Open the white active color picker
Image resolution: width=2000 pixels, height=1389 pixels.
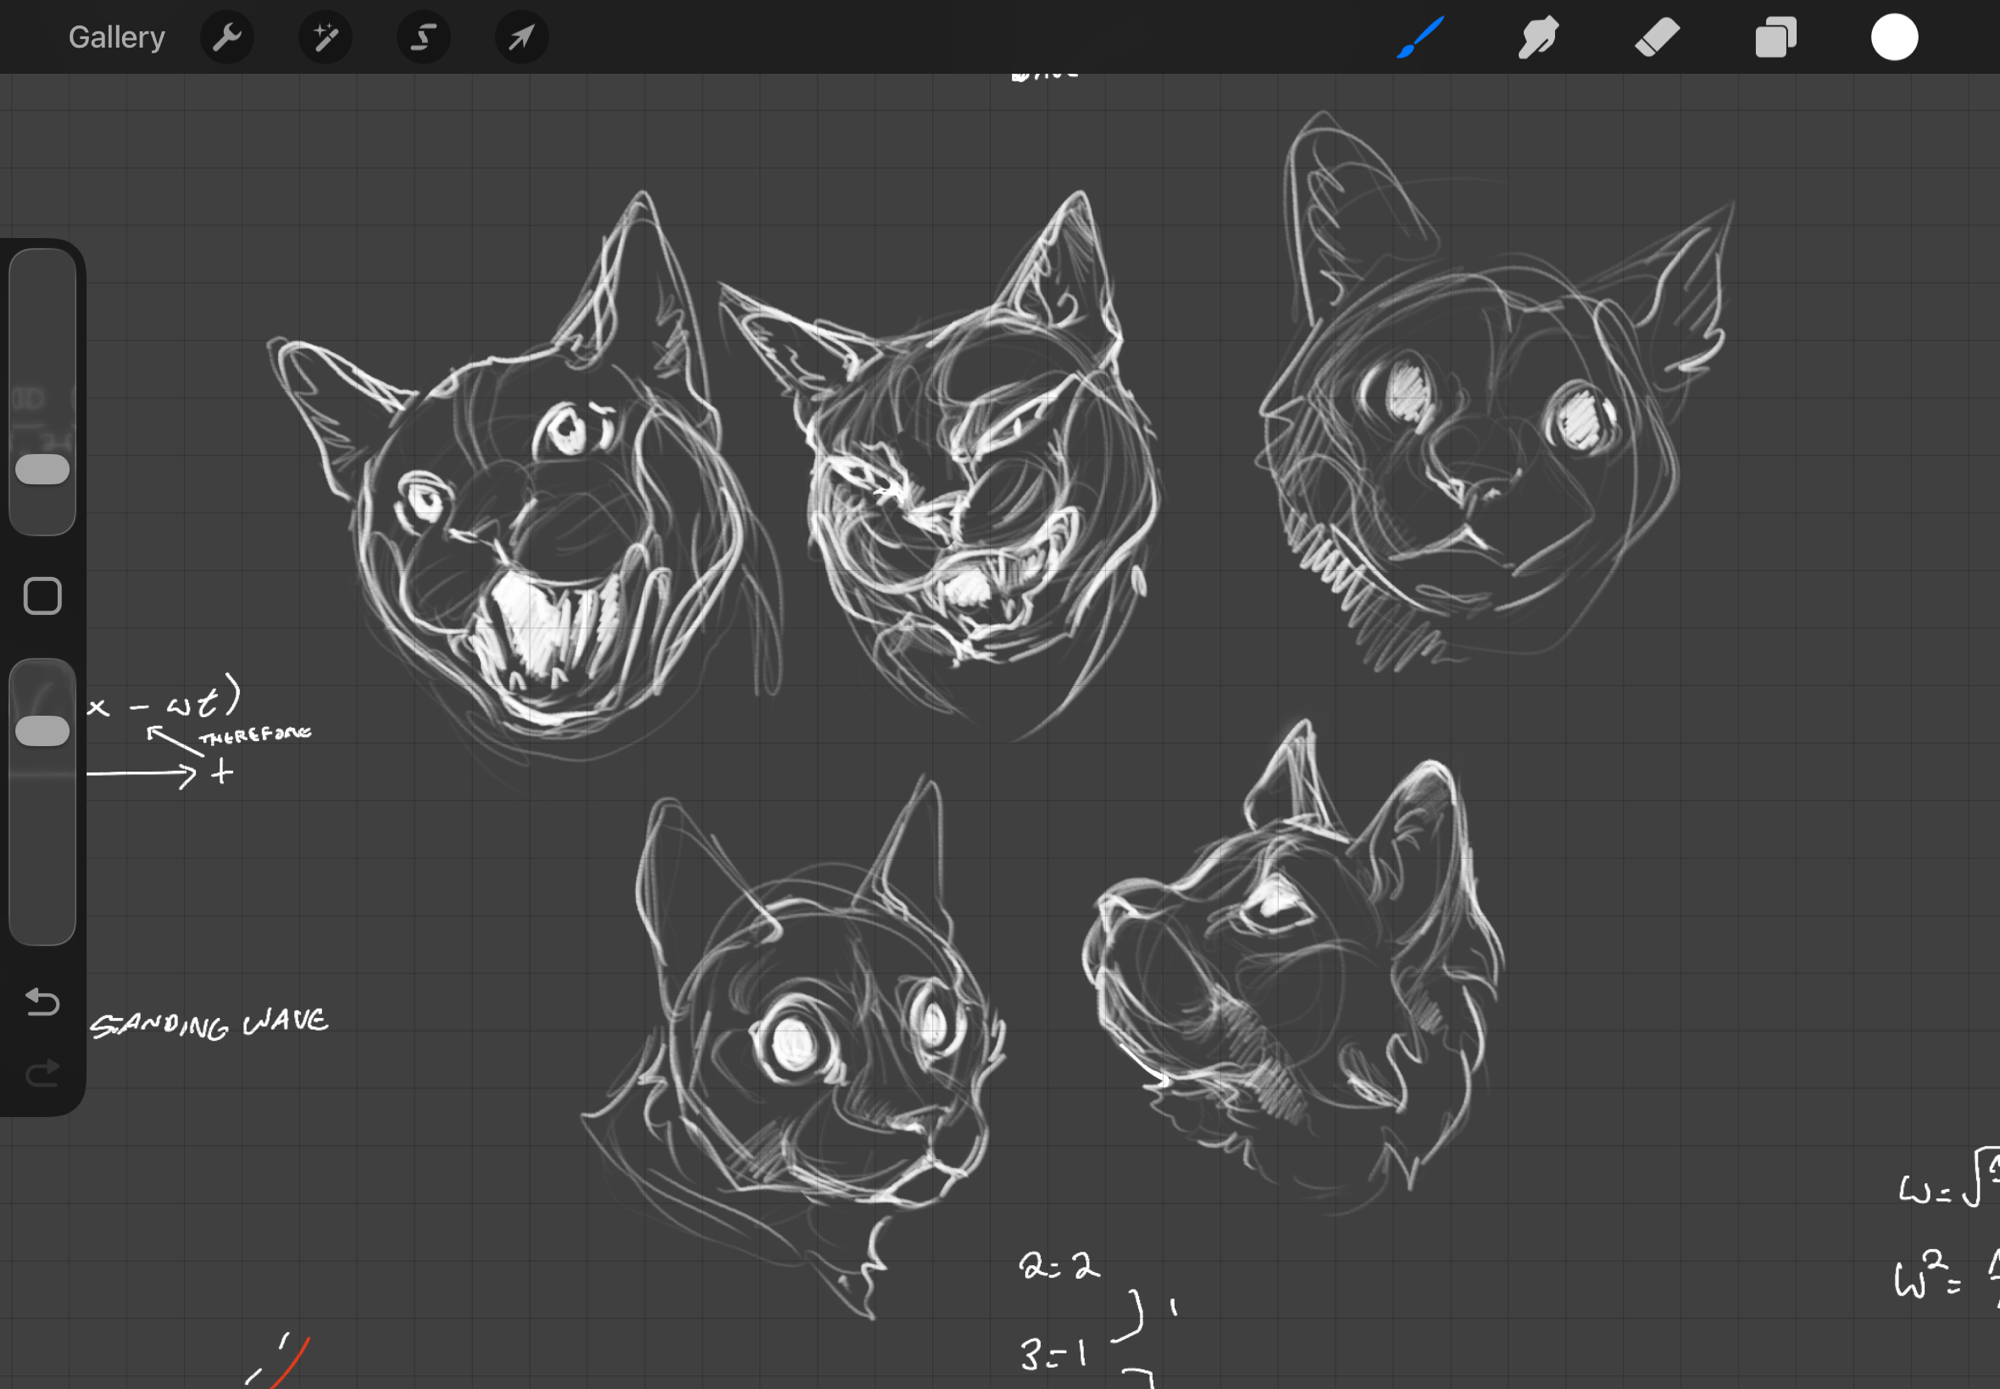(1894, 38)
